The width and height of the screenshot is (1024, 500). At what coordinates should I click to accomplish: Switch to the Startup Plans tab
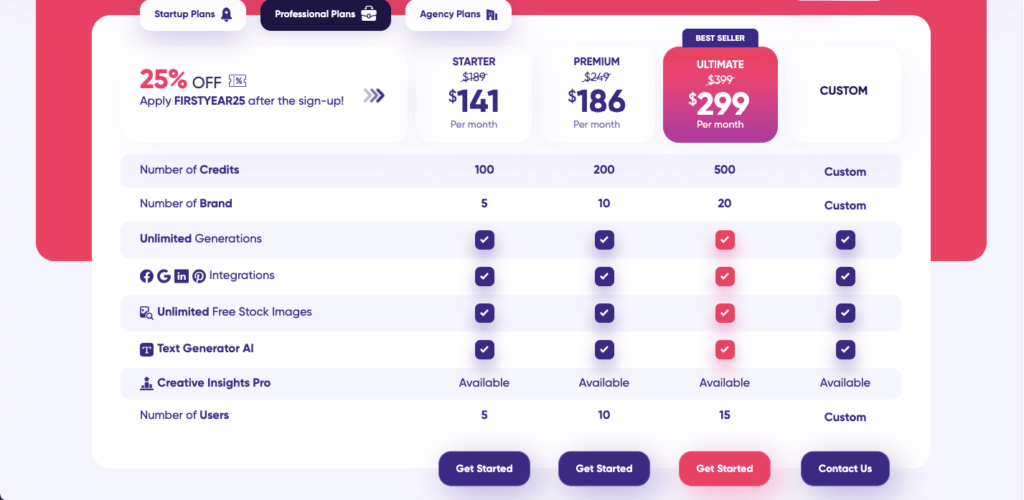coord(193,14)
